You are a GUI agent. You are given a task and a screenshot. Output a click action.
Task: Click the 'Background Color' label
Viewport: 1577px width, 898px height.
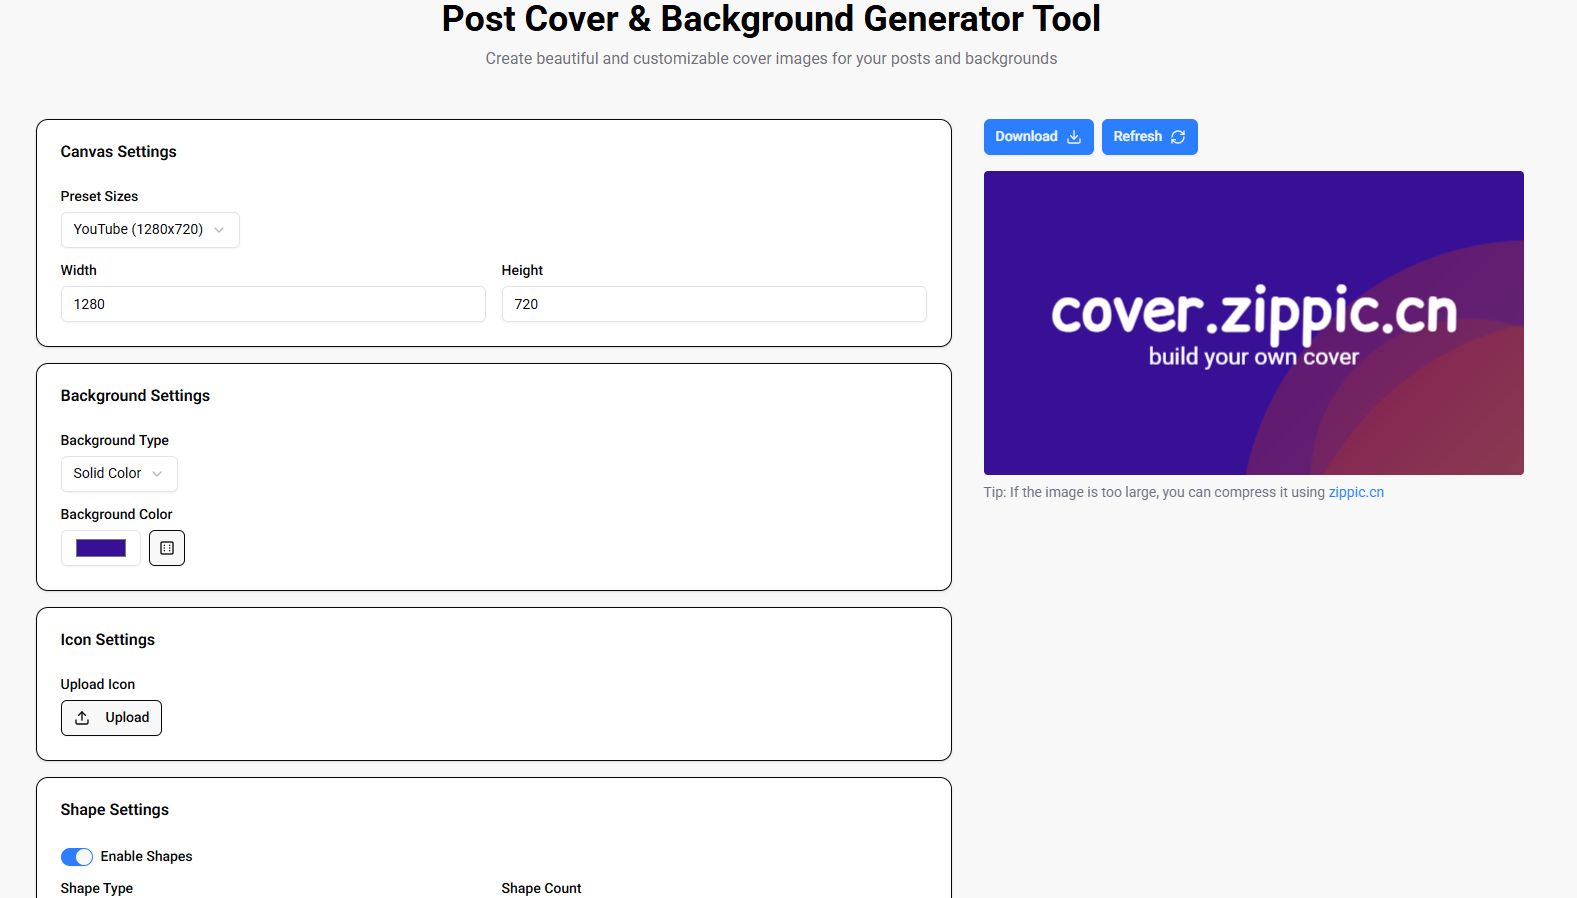click(116, 515)
